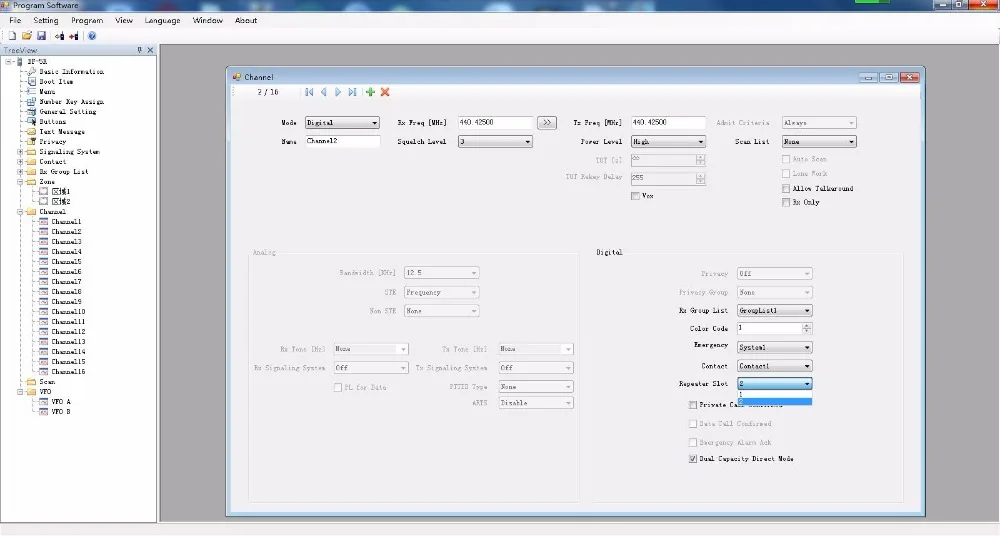Jump to last channel record
Viewport: 1000px width, 536px height.
coord(352,93)
